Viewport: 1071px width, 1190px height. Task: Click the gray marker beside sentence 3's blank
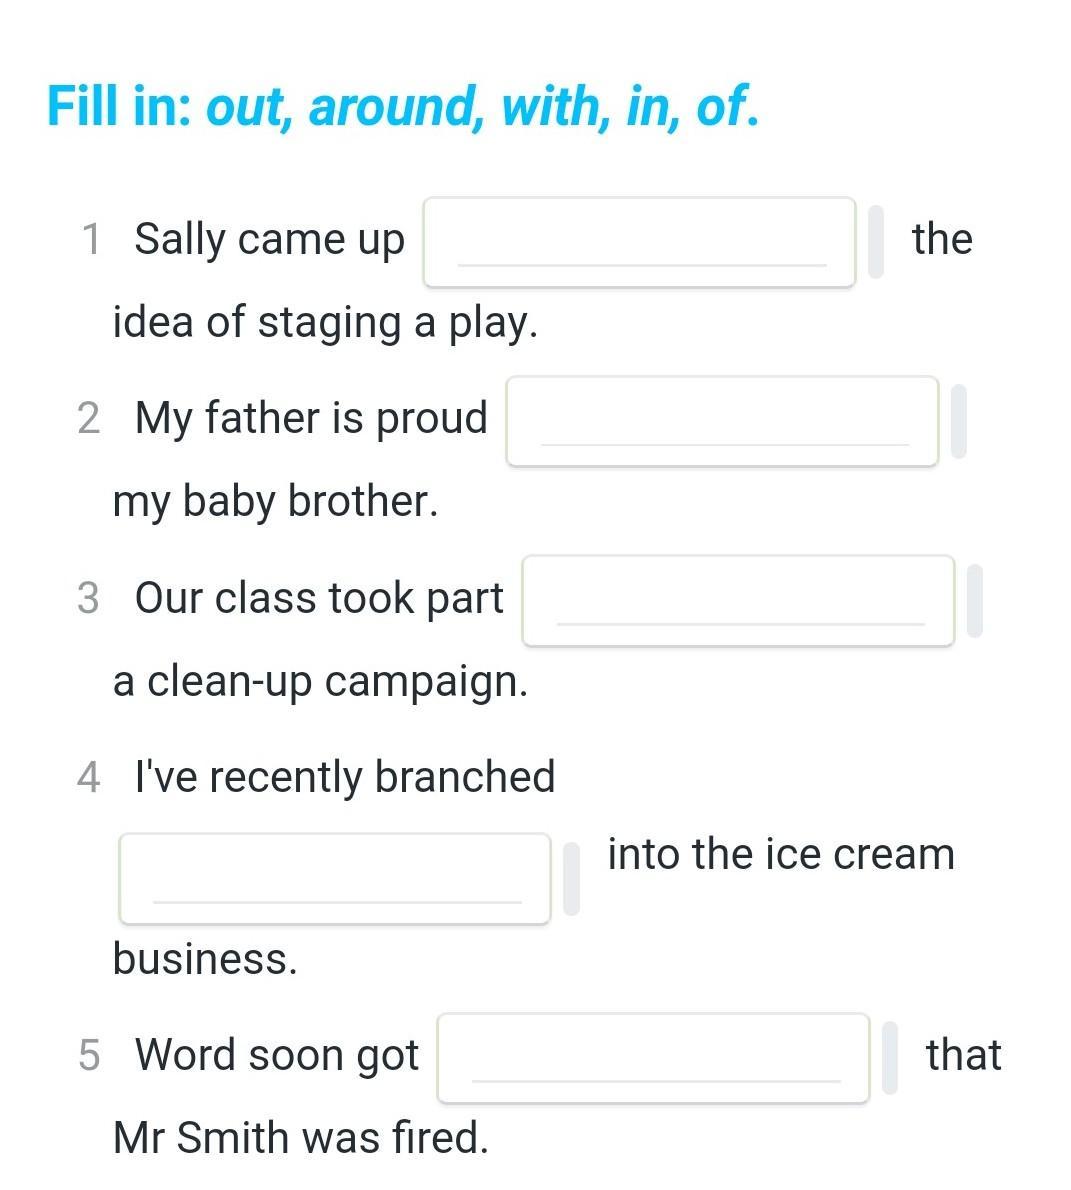pos(975,601)
